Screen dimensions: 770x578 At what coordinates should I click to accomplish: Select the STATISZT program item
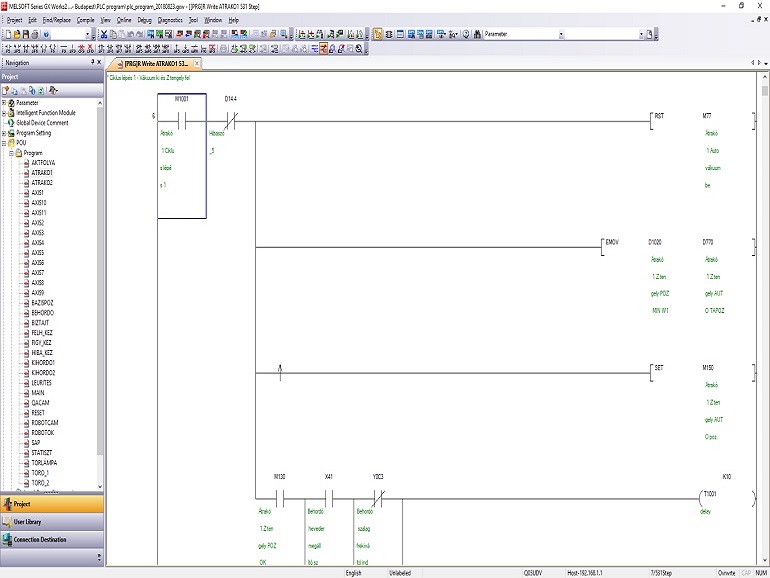(42, 453)
